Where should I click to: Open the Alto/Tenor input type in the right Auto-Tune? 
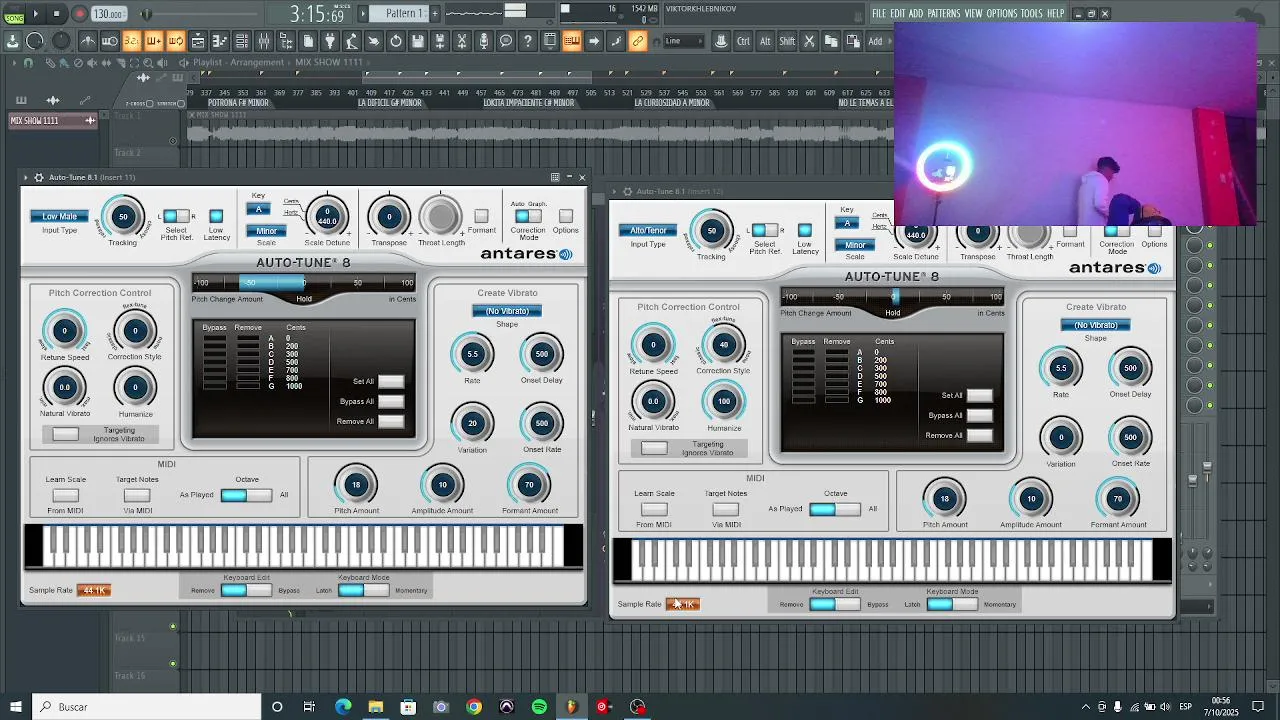click(x=648, y=230)
